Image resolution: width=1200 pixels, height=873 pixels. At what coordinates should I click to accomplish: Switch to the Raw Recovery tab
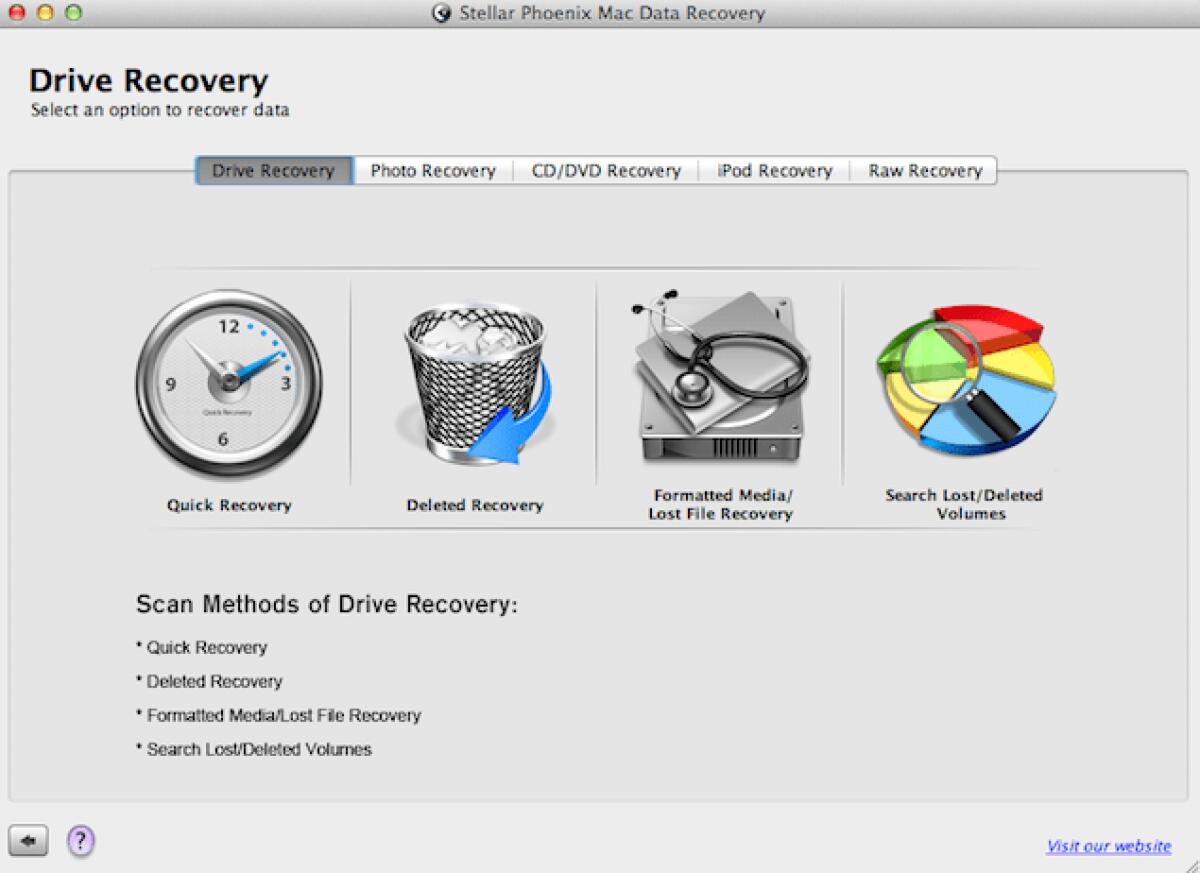(x=923, y=170)
